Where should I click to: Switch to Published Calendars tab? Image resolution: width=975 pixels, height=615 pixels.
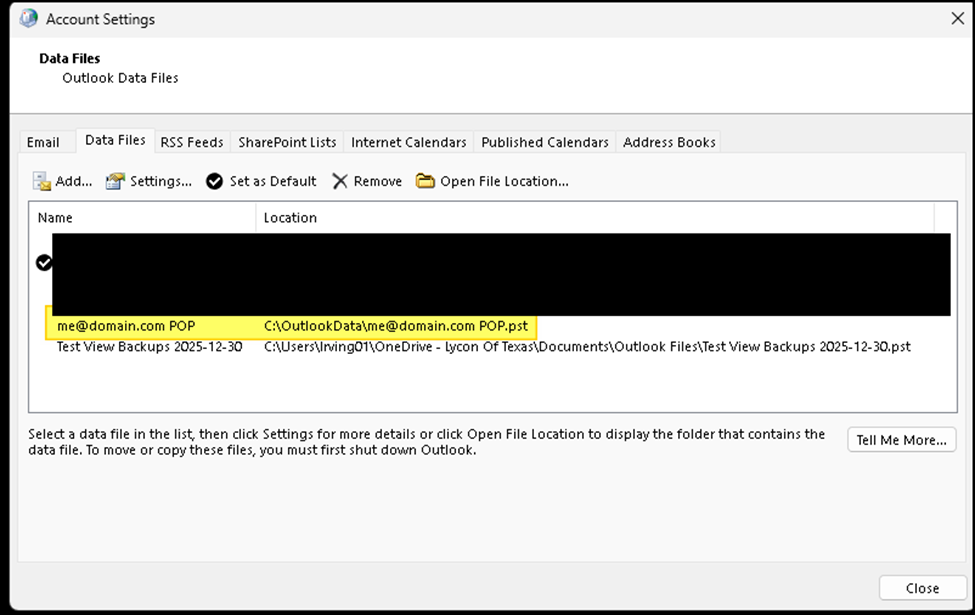pos(545,142)
